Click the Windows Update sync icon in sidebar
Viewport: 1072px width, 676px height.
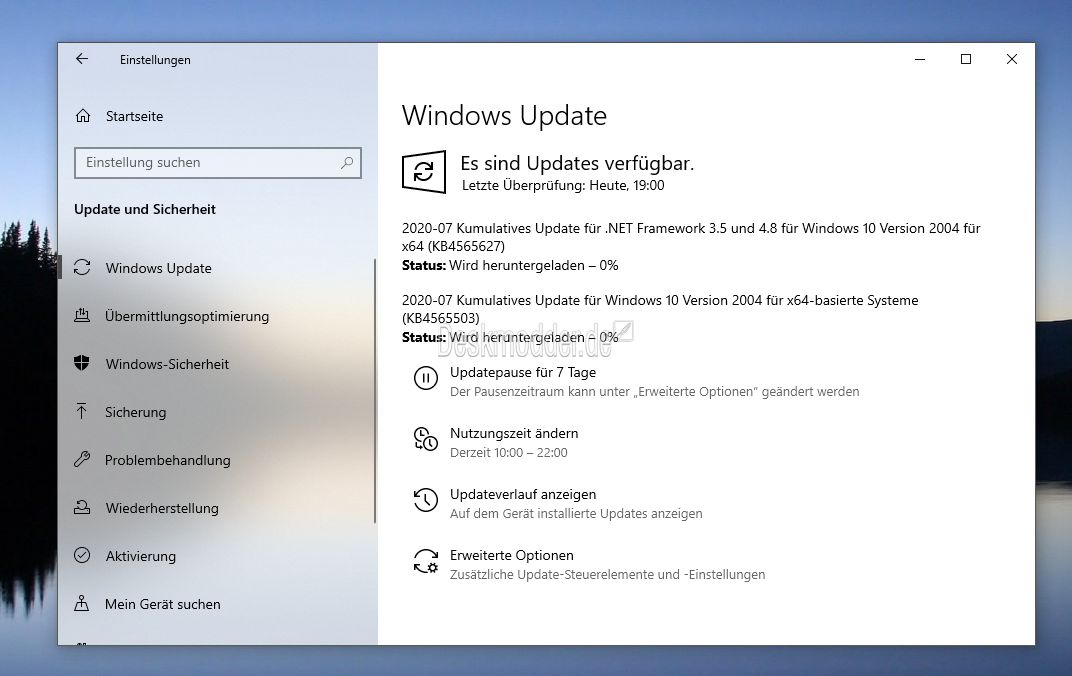[82, 268]
